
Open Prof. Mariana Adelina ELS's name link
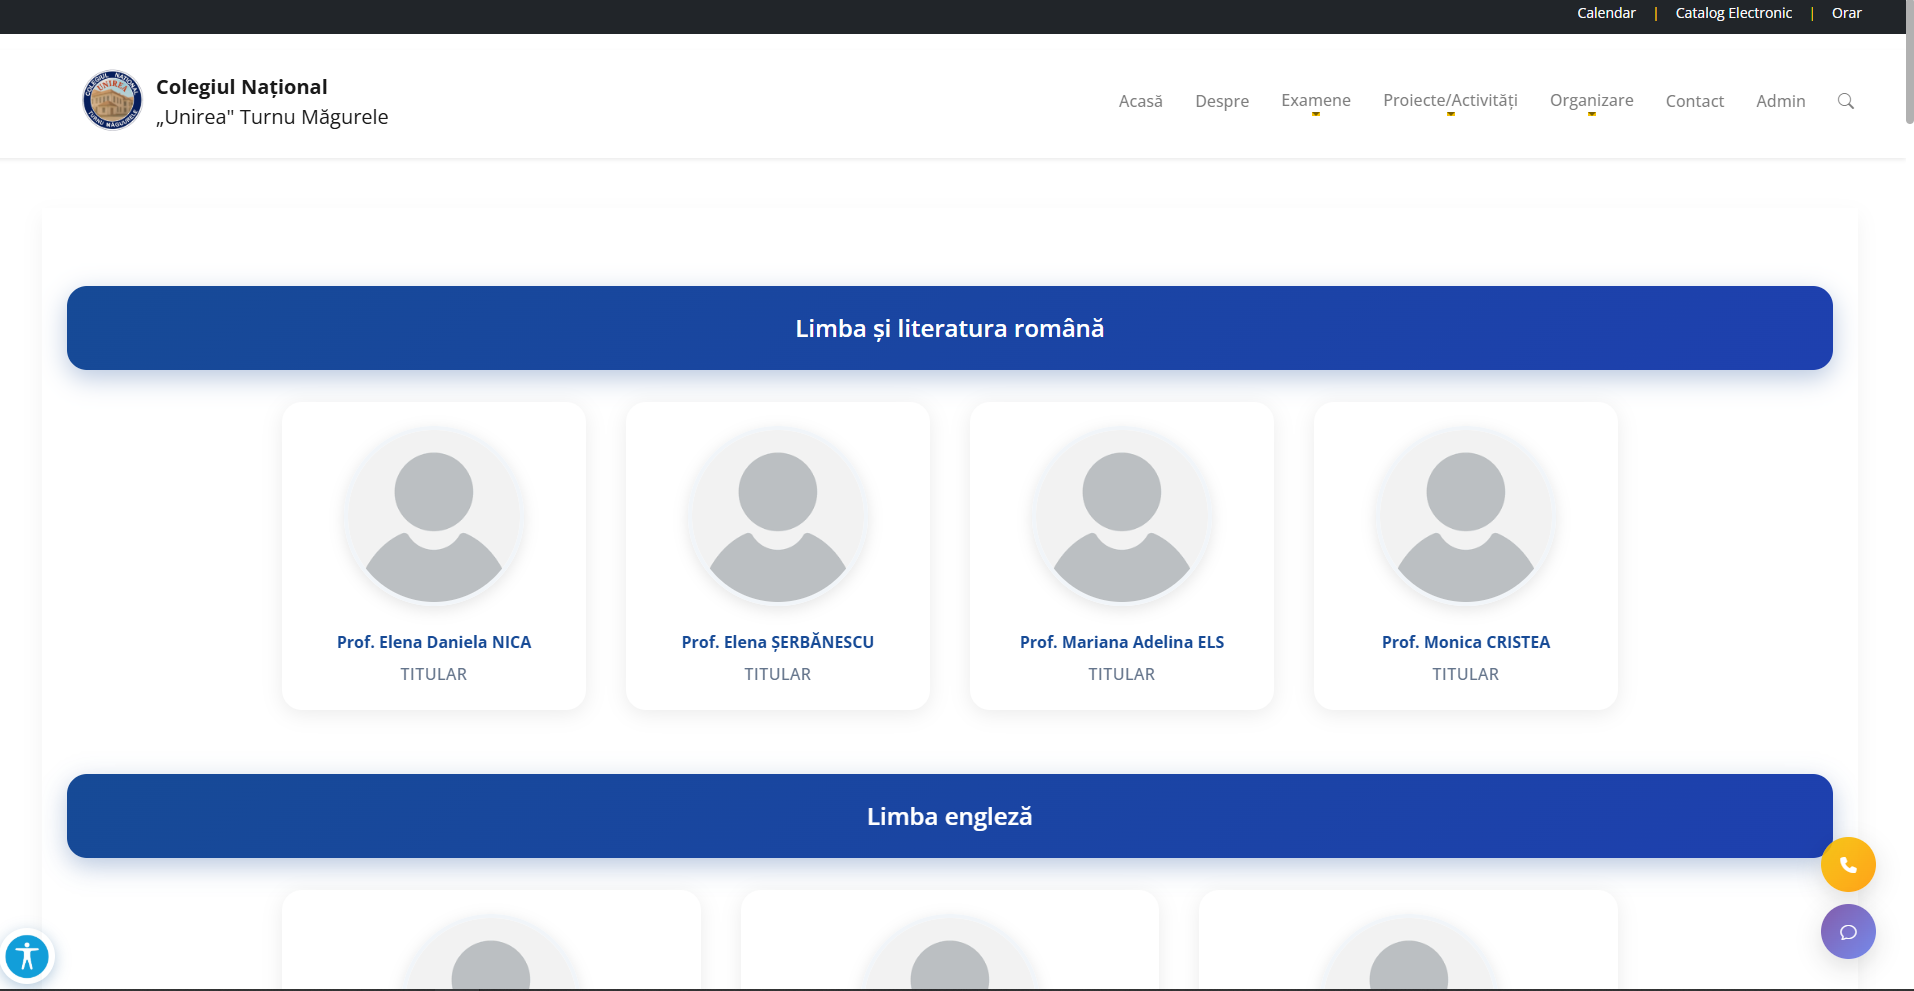(x=1122, y=642)
